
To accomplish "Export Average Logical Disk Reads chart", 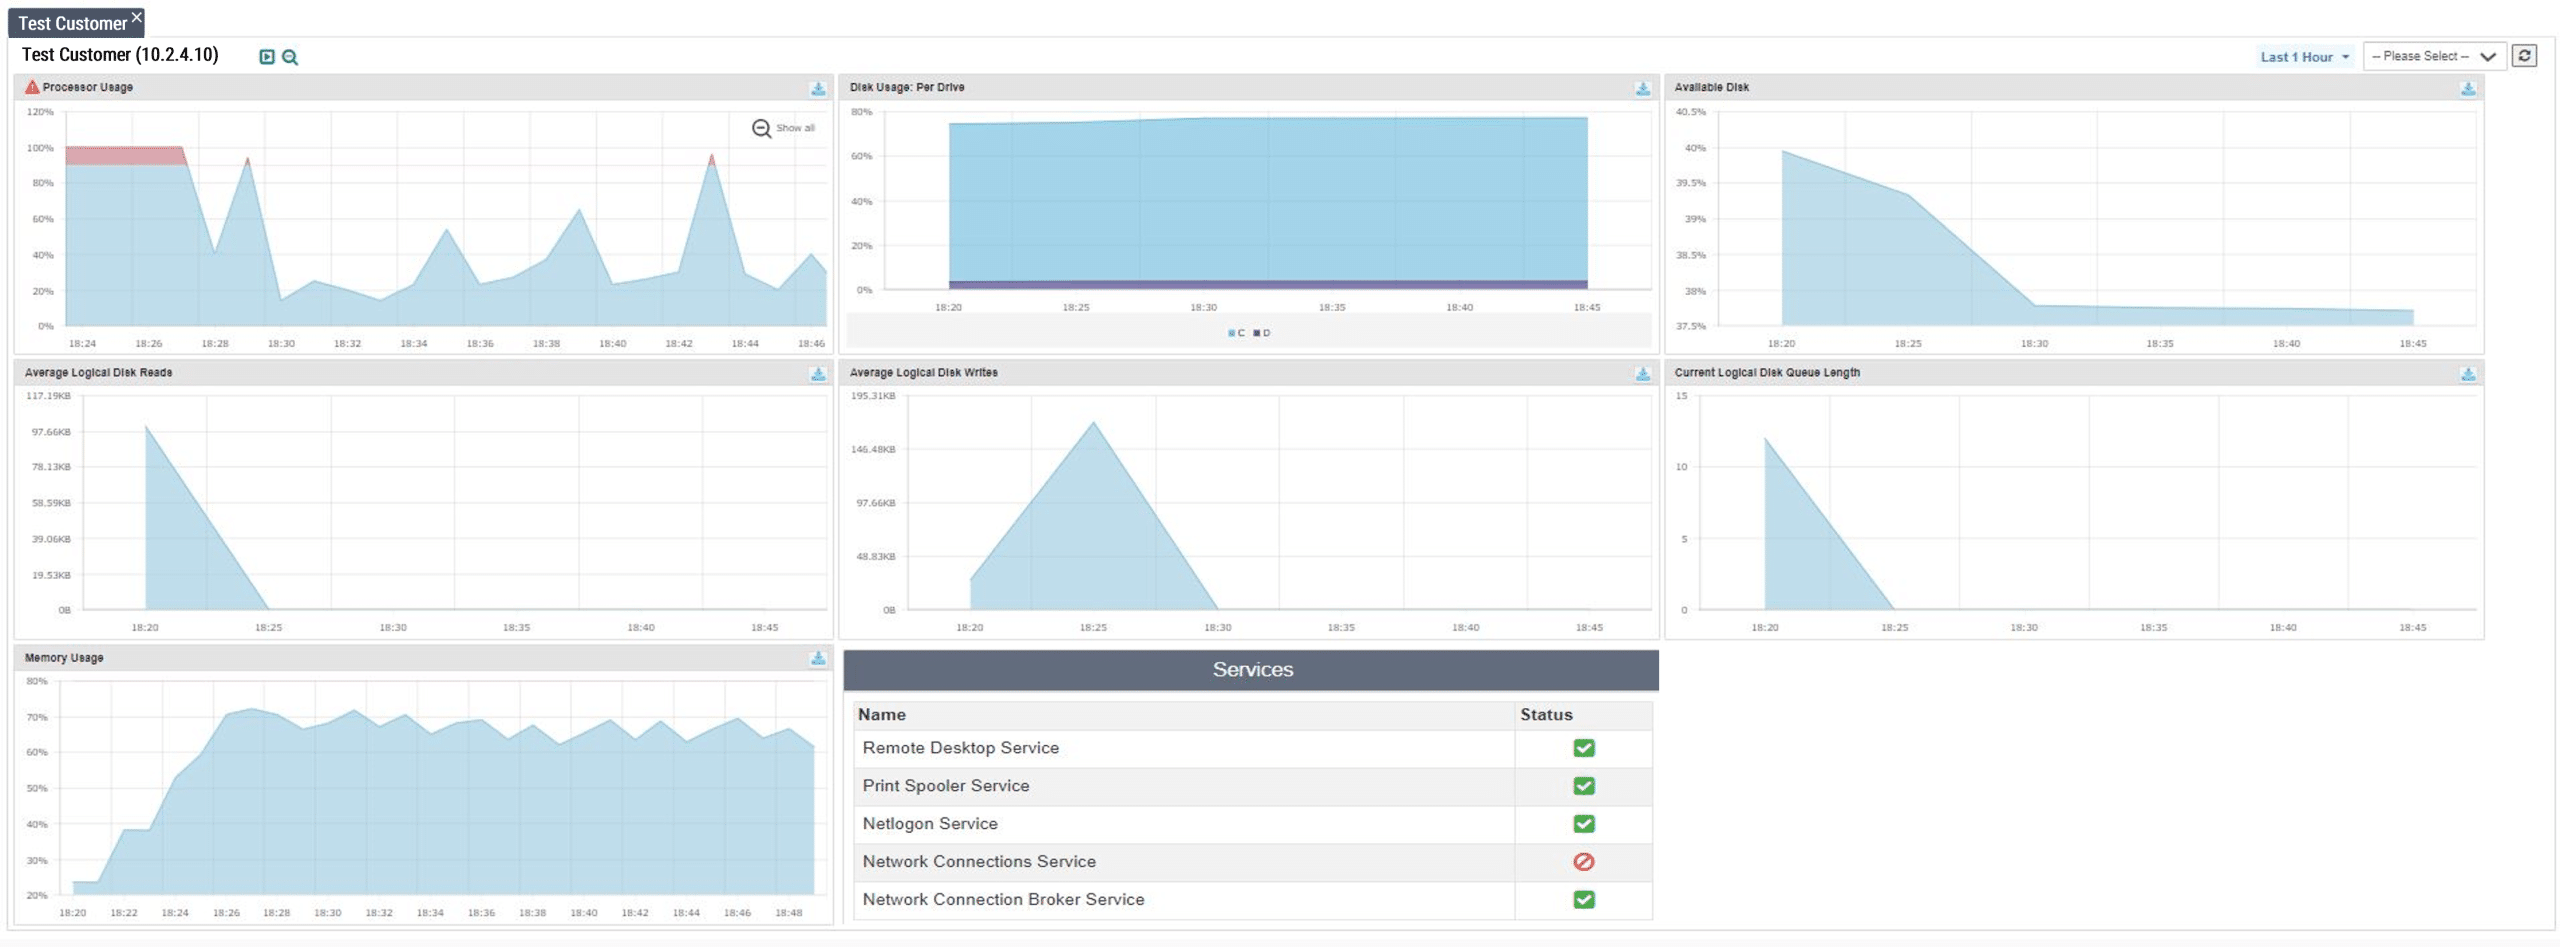I will [x=817, y=374].
